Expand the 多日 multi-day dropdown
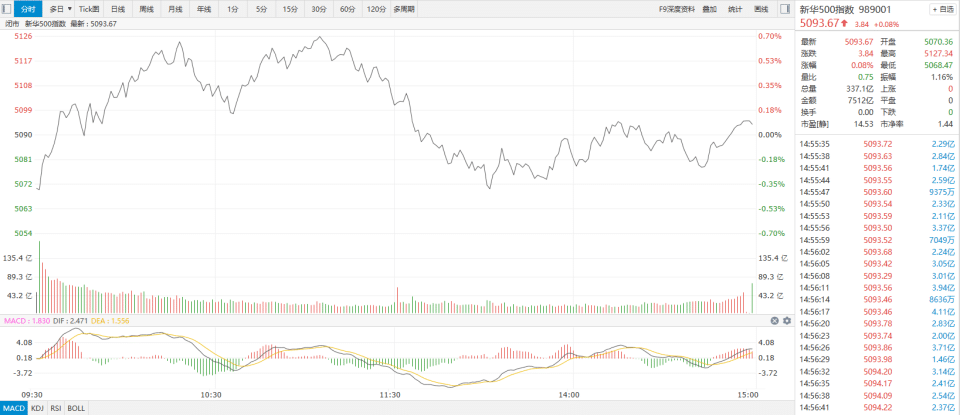The width and height of the screenshot is (960, 415). (x=69, y=9)
